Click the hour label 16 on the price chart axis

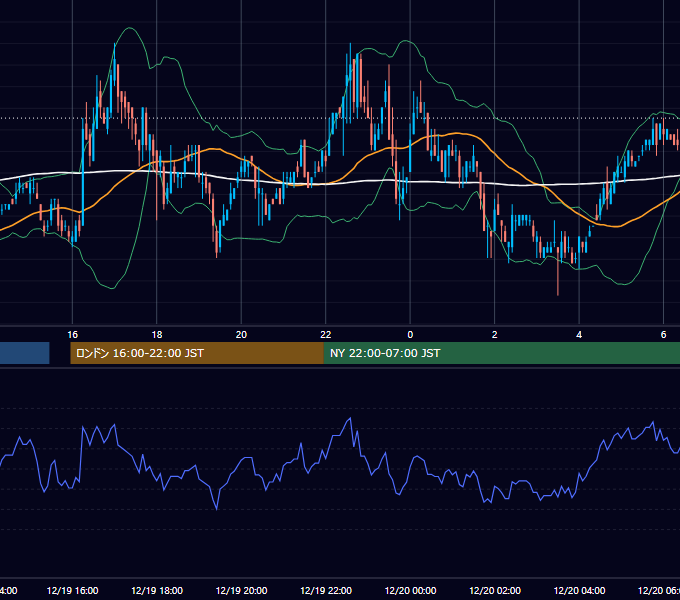tap(72, 334)
